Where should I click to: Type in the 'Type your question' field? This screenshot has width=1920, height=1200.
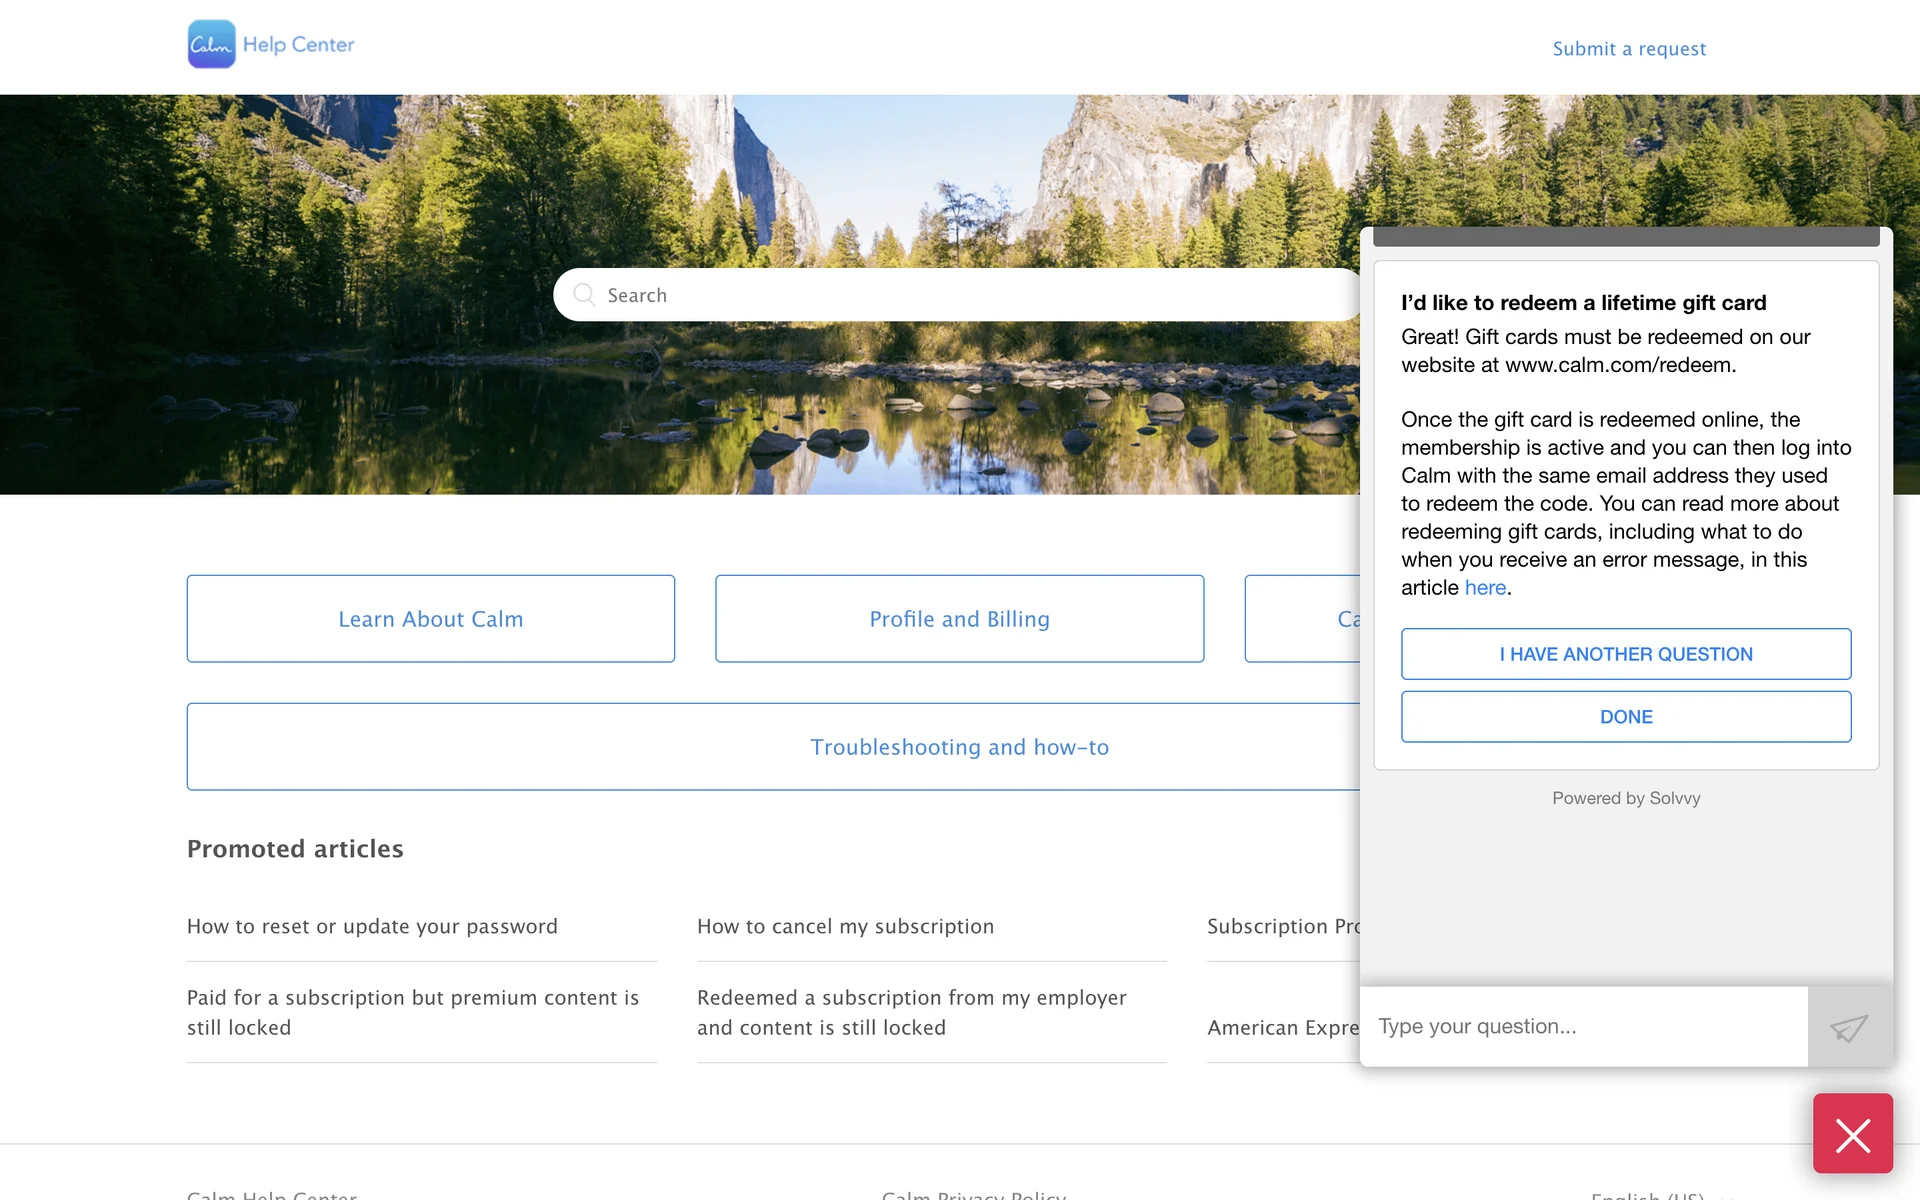pos(1582,1027)
